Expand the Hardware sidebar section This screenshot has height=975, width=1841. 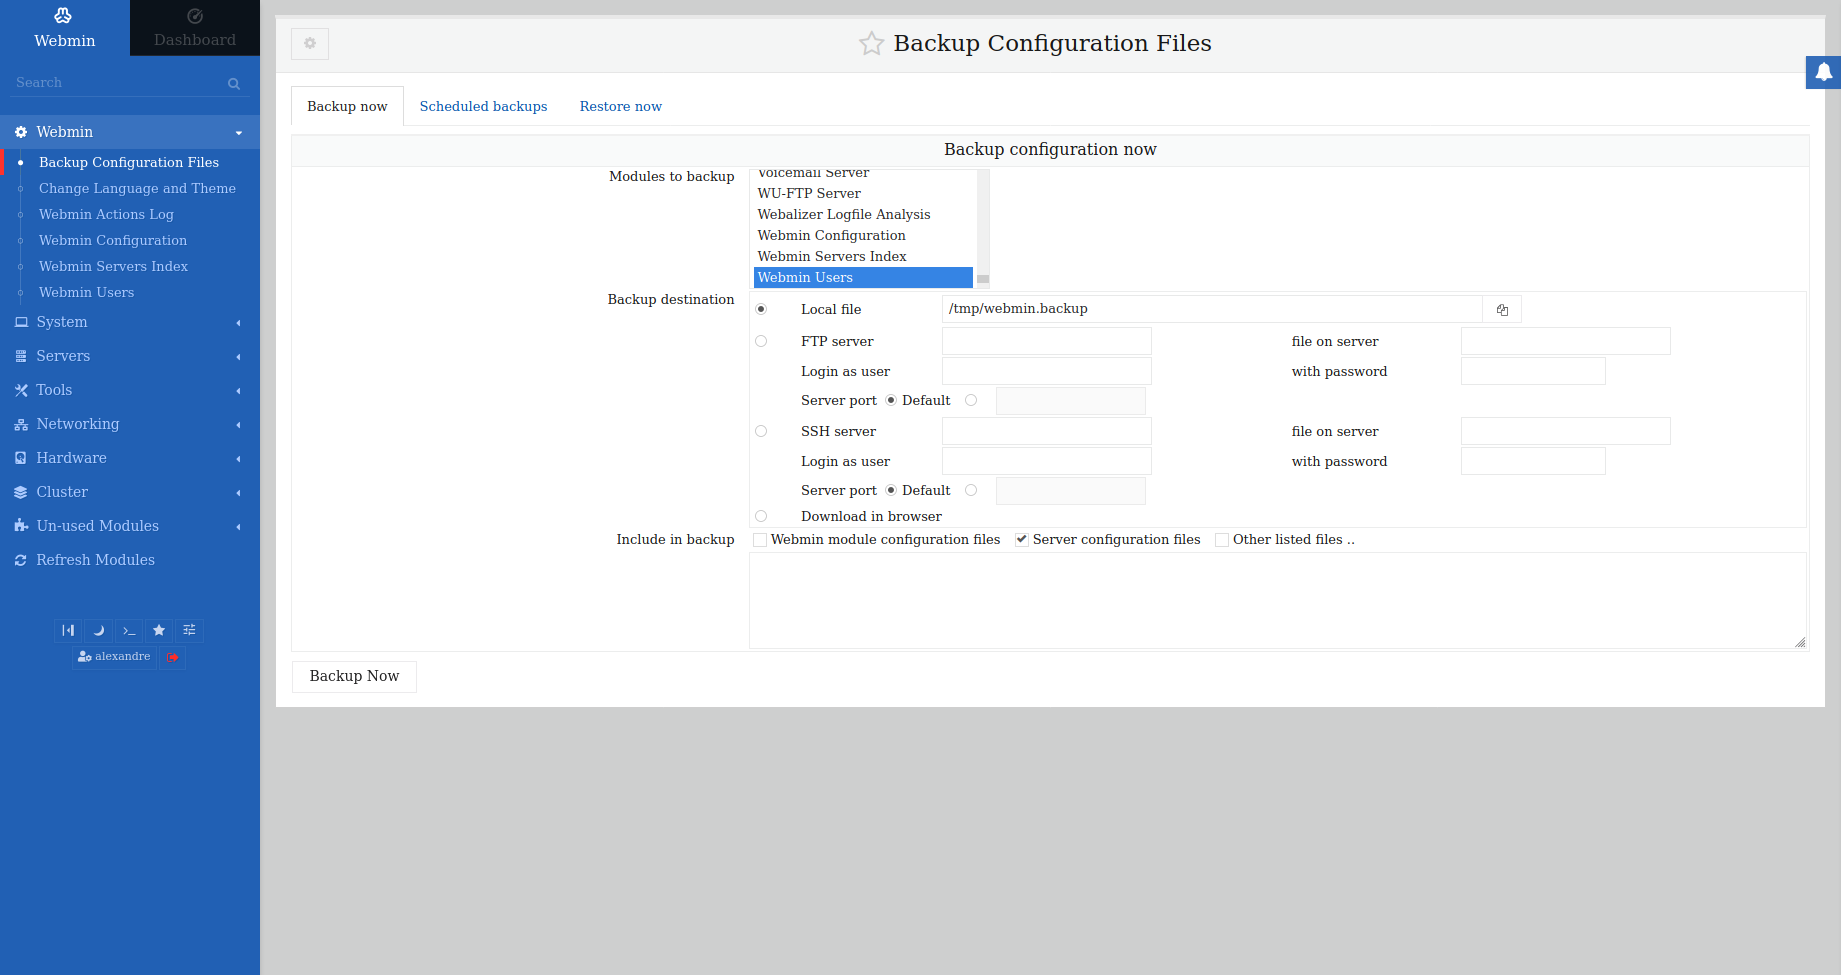point(71,458)
